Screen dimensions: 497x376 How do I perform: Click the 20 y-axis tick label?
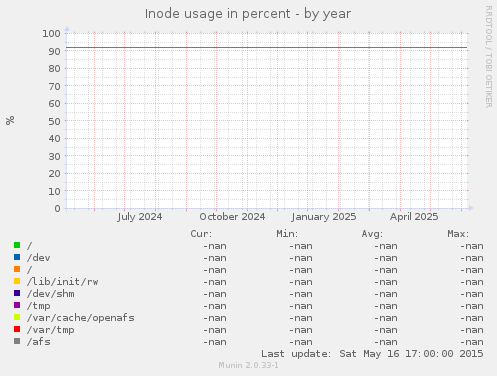55,173
